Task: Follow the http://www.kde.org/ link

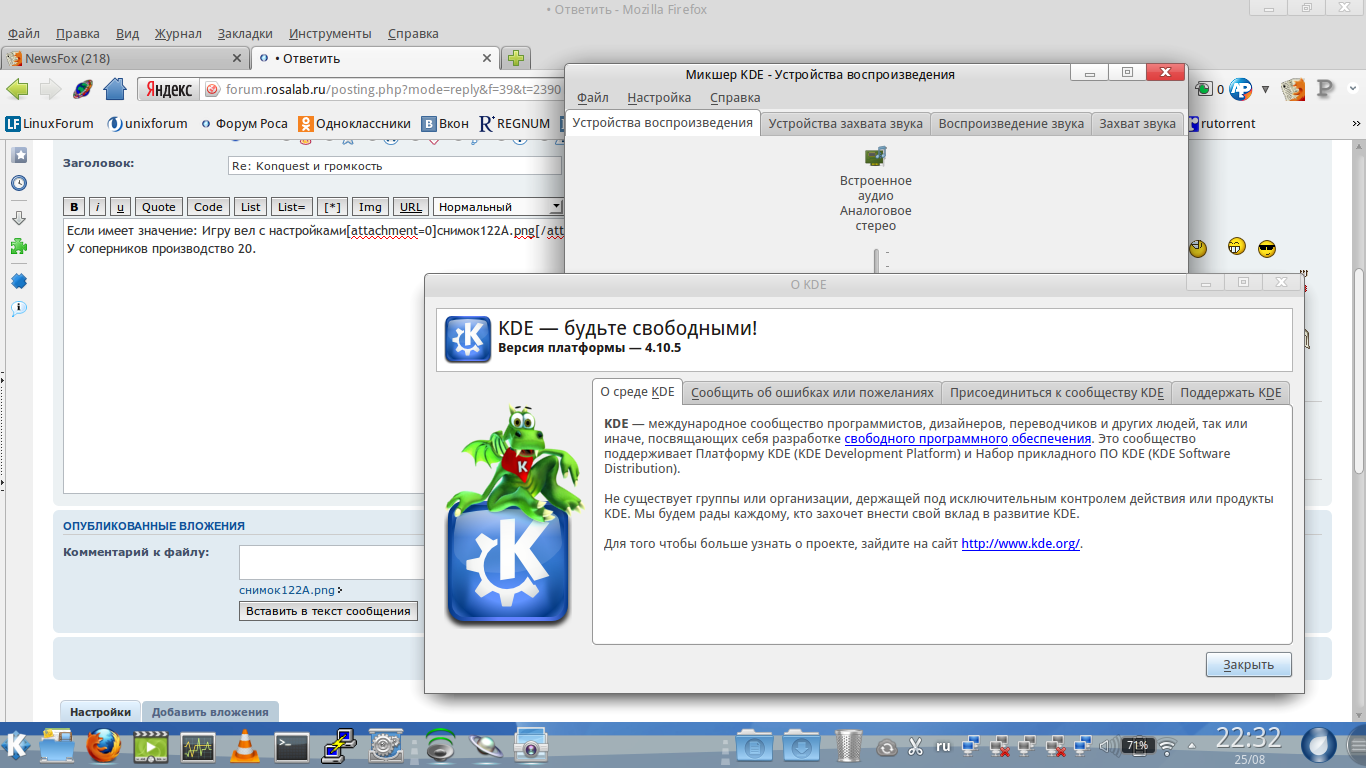Action: pyautogui.click(x=1021, y=544)
